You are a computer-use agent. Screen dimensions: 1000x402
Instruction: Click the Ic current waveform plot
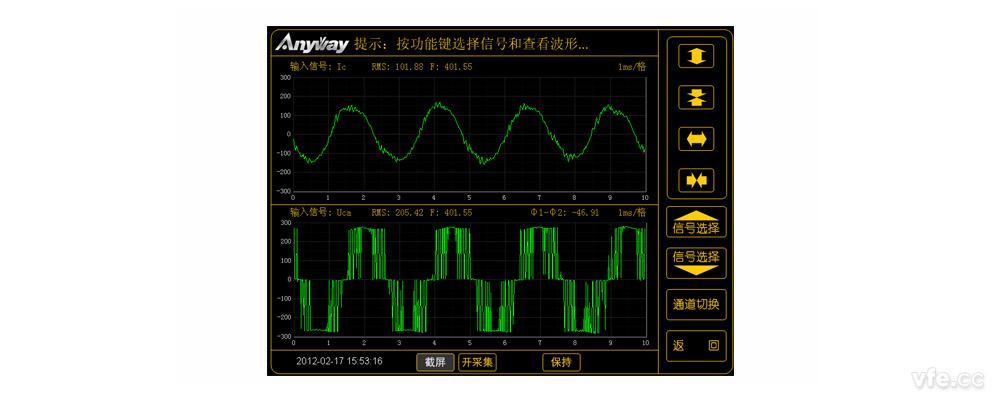[x=468, y=133]
